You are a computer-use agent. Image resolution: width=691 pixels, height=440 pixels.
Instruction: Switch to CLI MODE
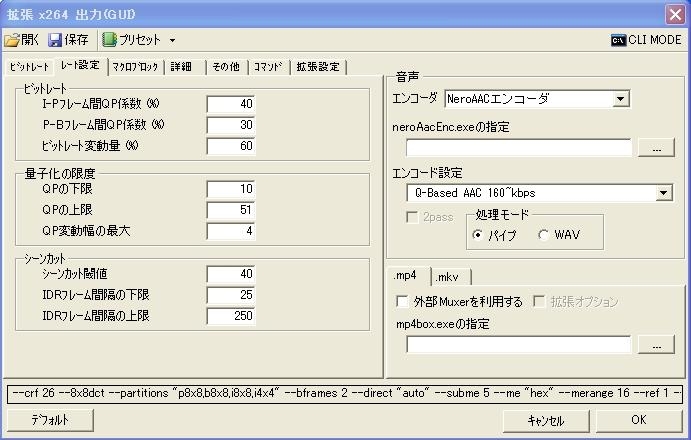point(646,40)
